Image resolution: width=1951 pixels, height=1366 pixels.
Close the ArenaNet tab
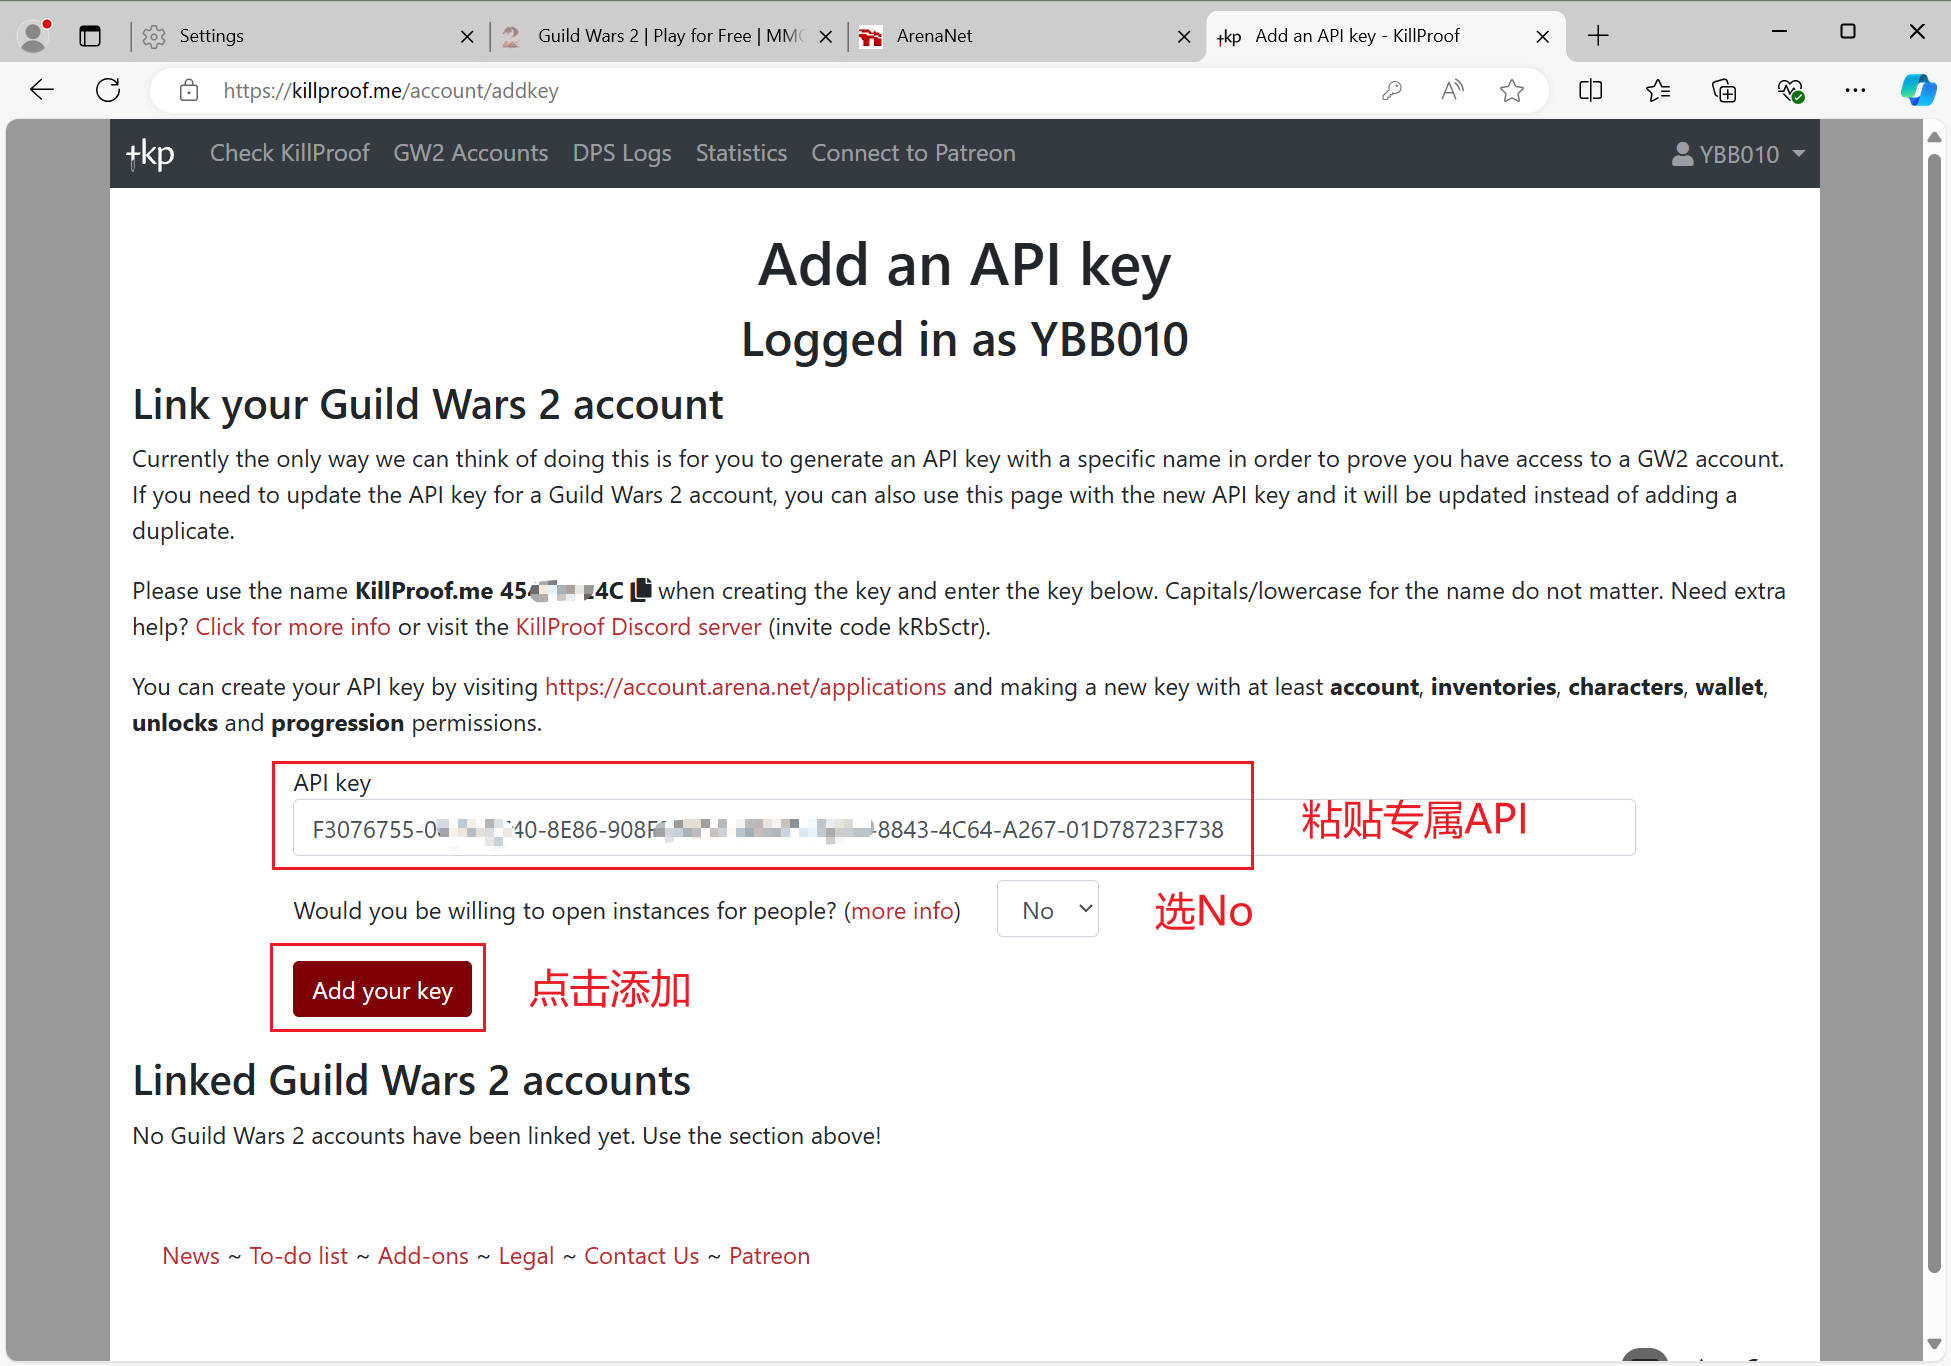click(x=1184, y=37)
